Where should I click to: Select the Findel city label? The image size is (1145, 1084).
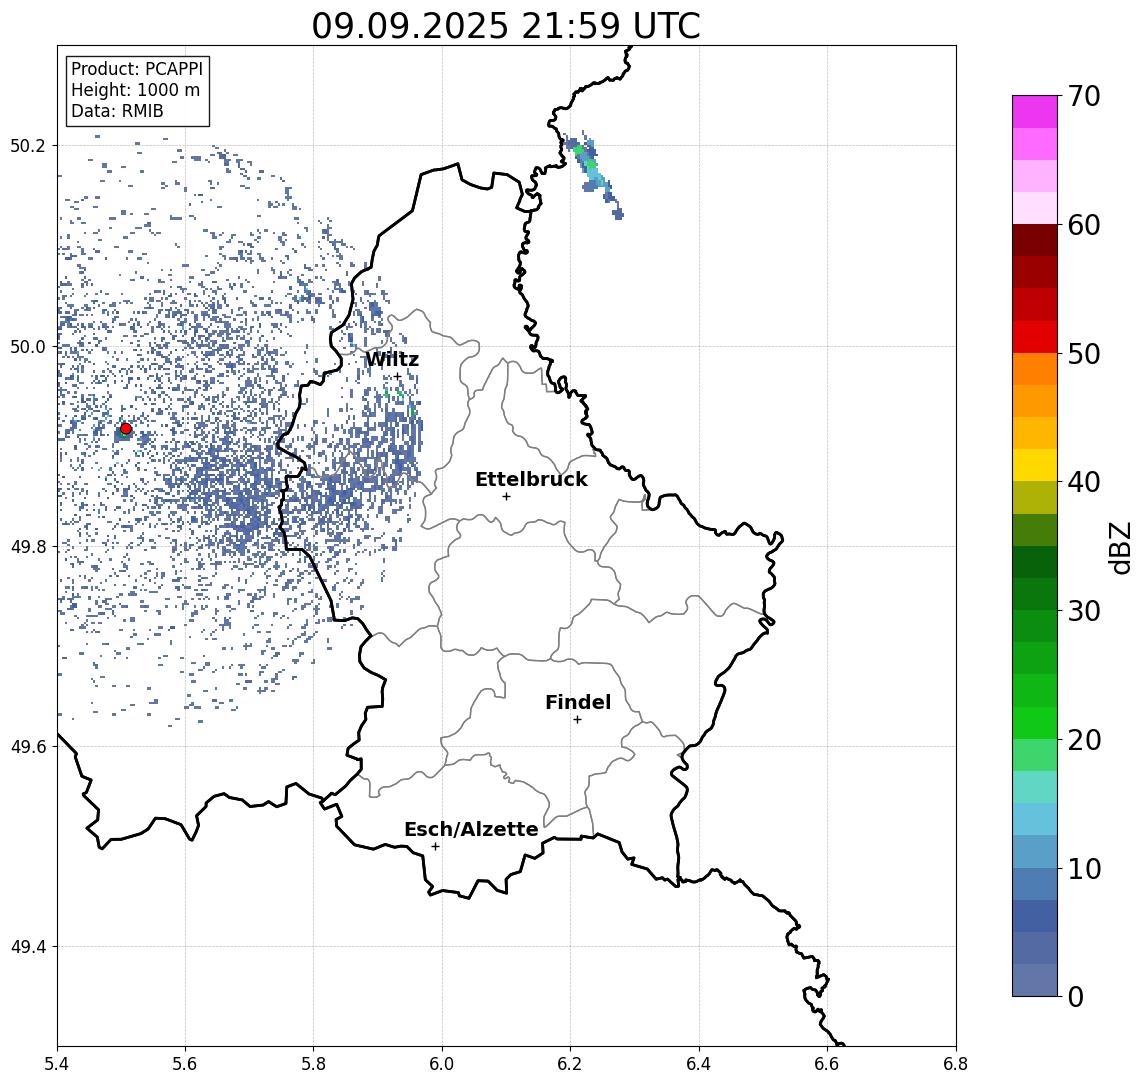[578, 702]
